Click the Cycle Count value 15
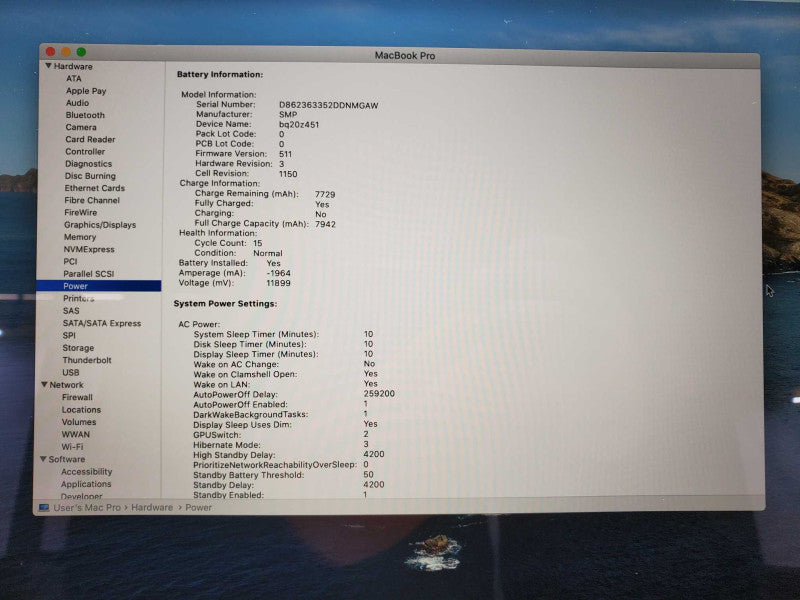Viewport: 800px width, 600px height. [257, 243]
